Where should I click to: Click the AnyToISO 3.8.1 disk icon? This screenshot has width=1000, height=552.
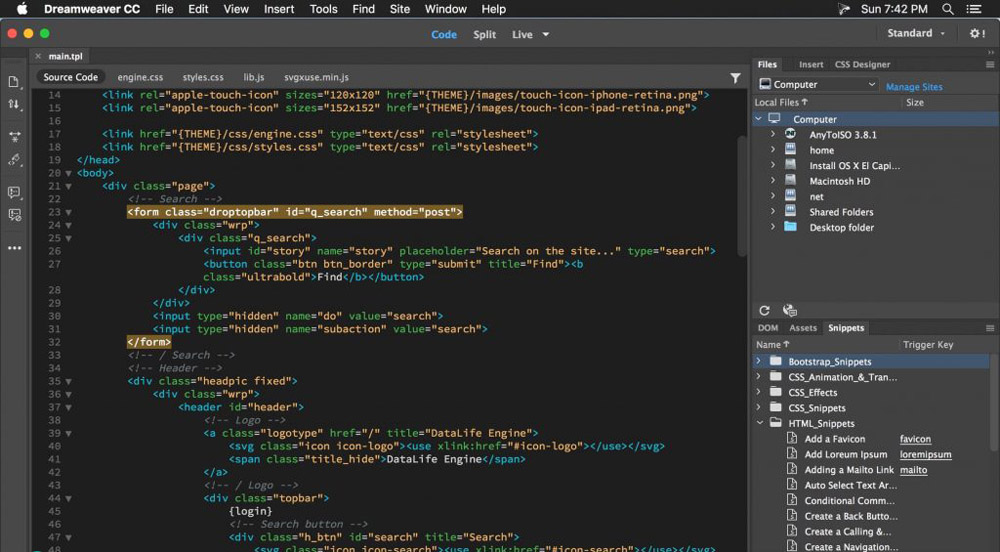coord(790,134)
